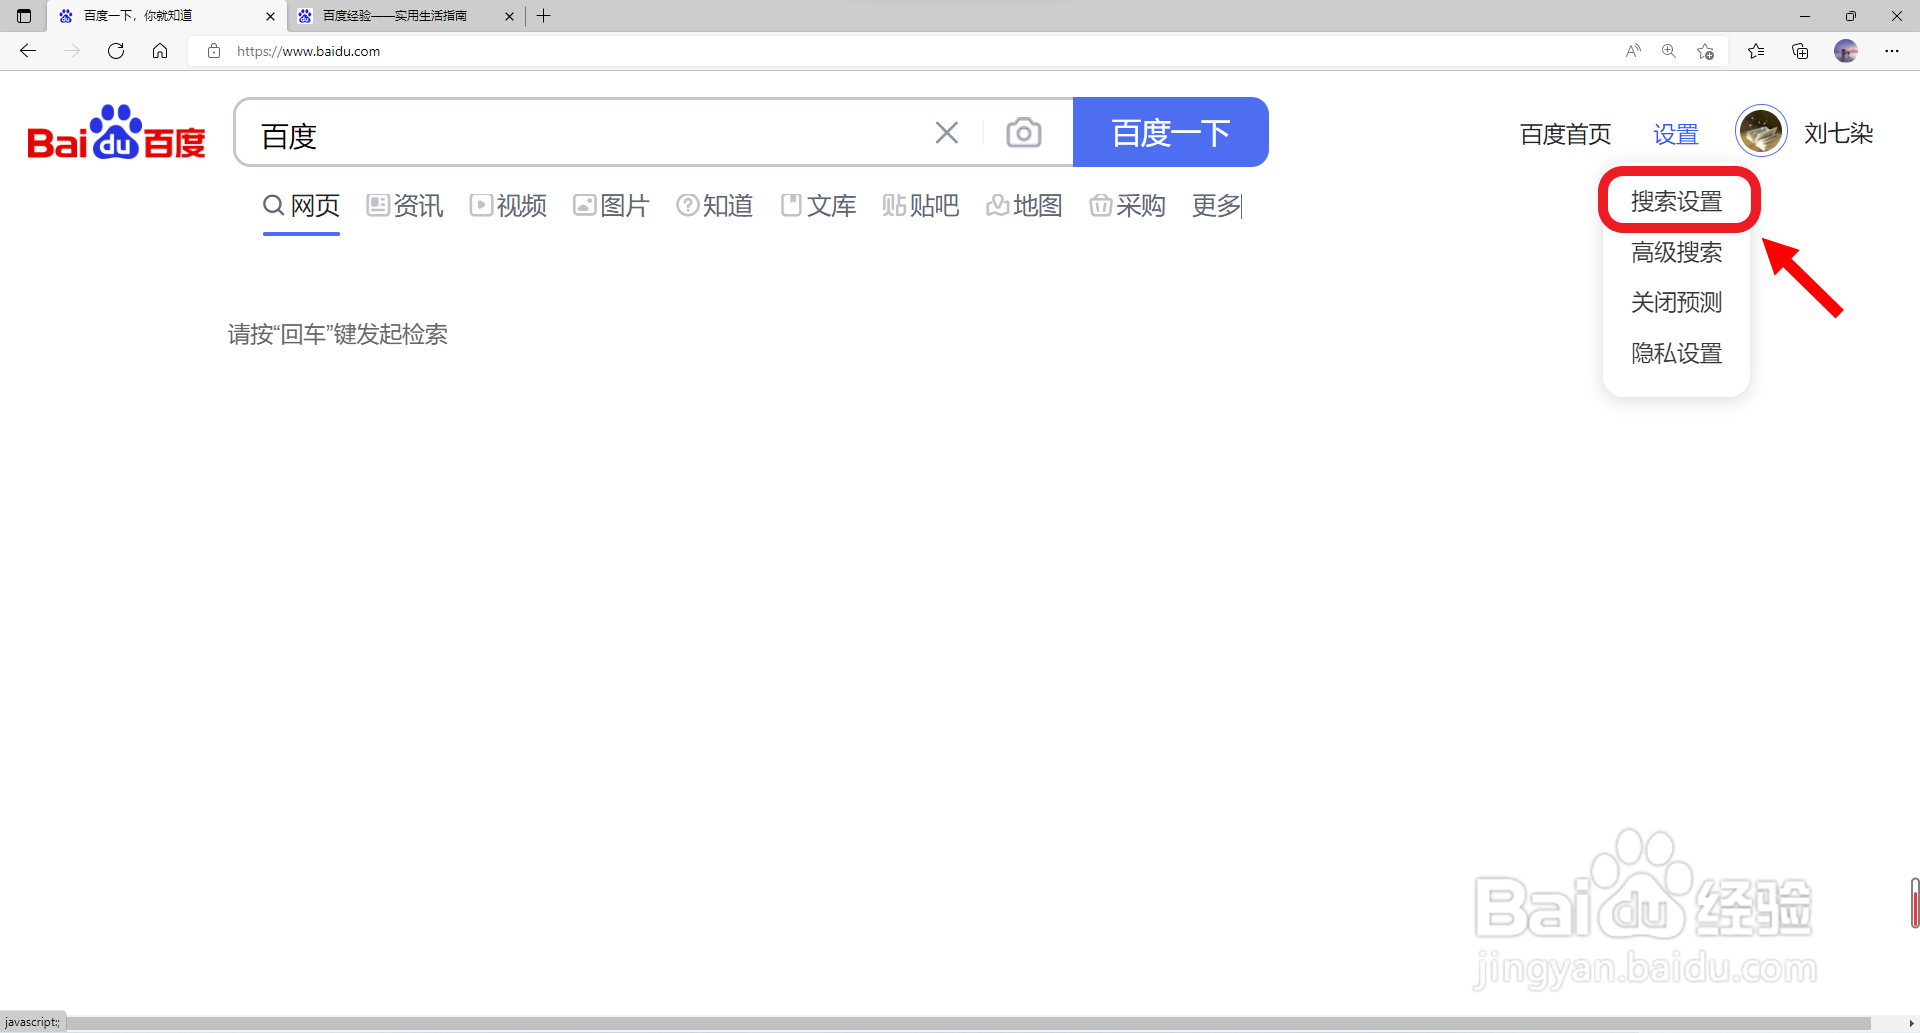Image resolution: width=1920 pixels, height=1033 pixels.
Task: Expand the 更多 tab options
Action: [1216, 205]
